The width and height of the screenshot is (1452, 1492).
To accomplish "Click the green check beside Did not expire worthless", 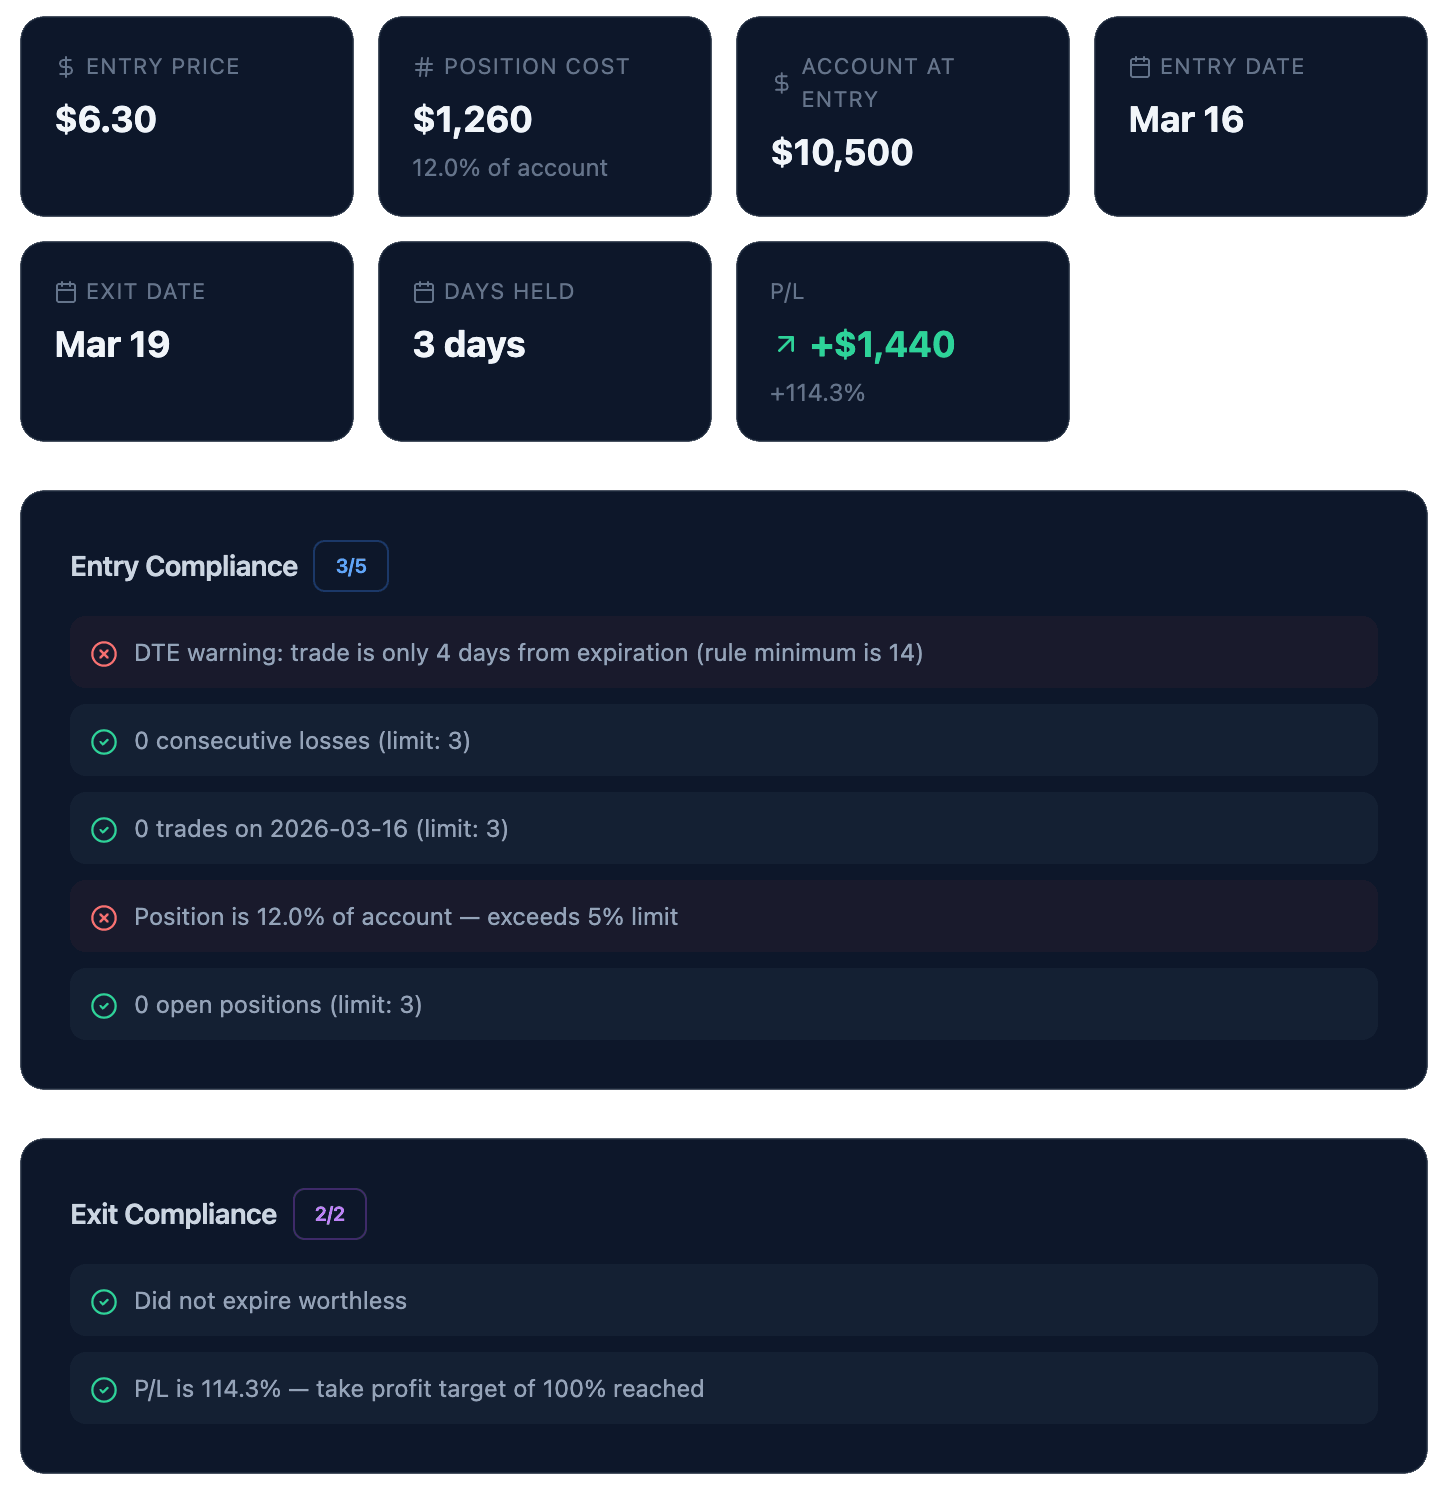I will coord(104,1301).
